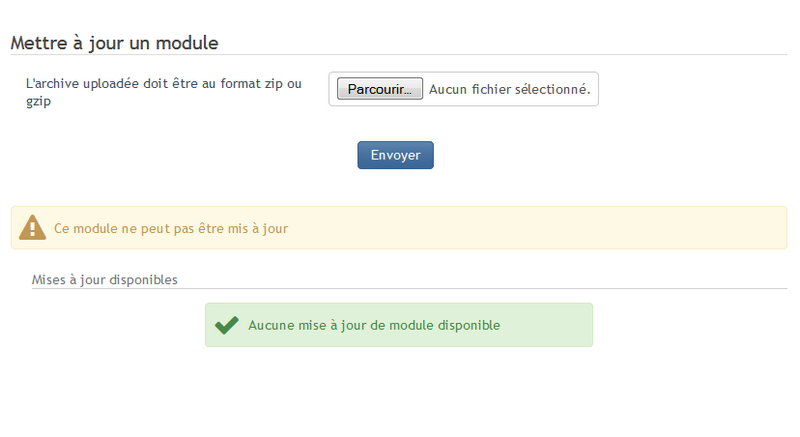Click the 'L'archive uploadée doit être' label text
800x437 pixels.
click(x=110, y=83)
